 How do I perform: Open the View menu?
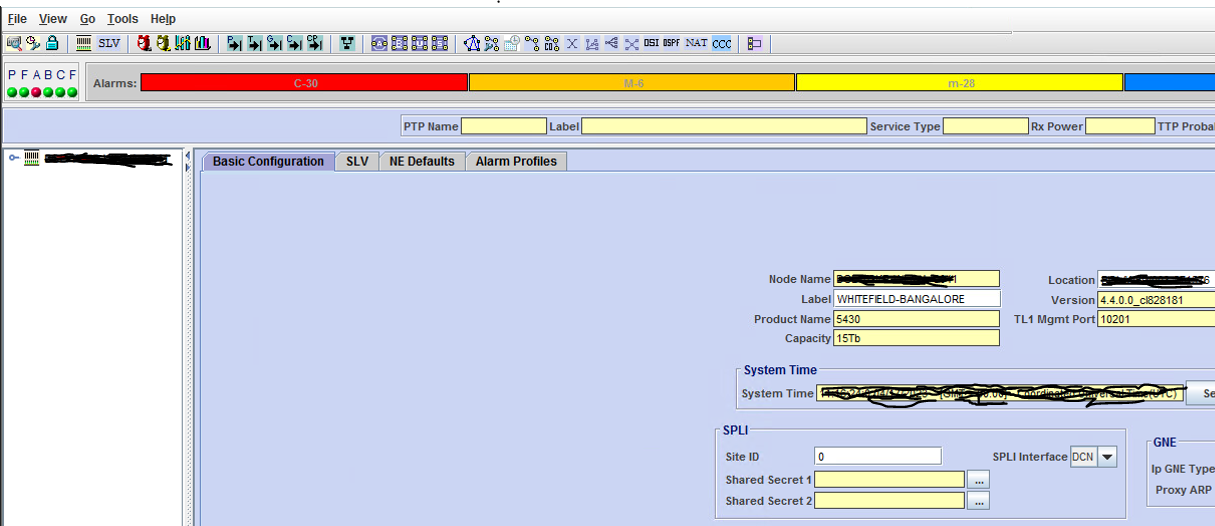(53, 19)
